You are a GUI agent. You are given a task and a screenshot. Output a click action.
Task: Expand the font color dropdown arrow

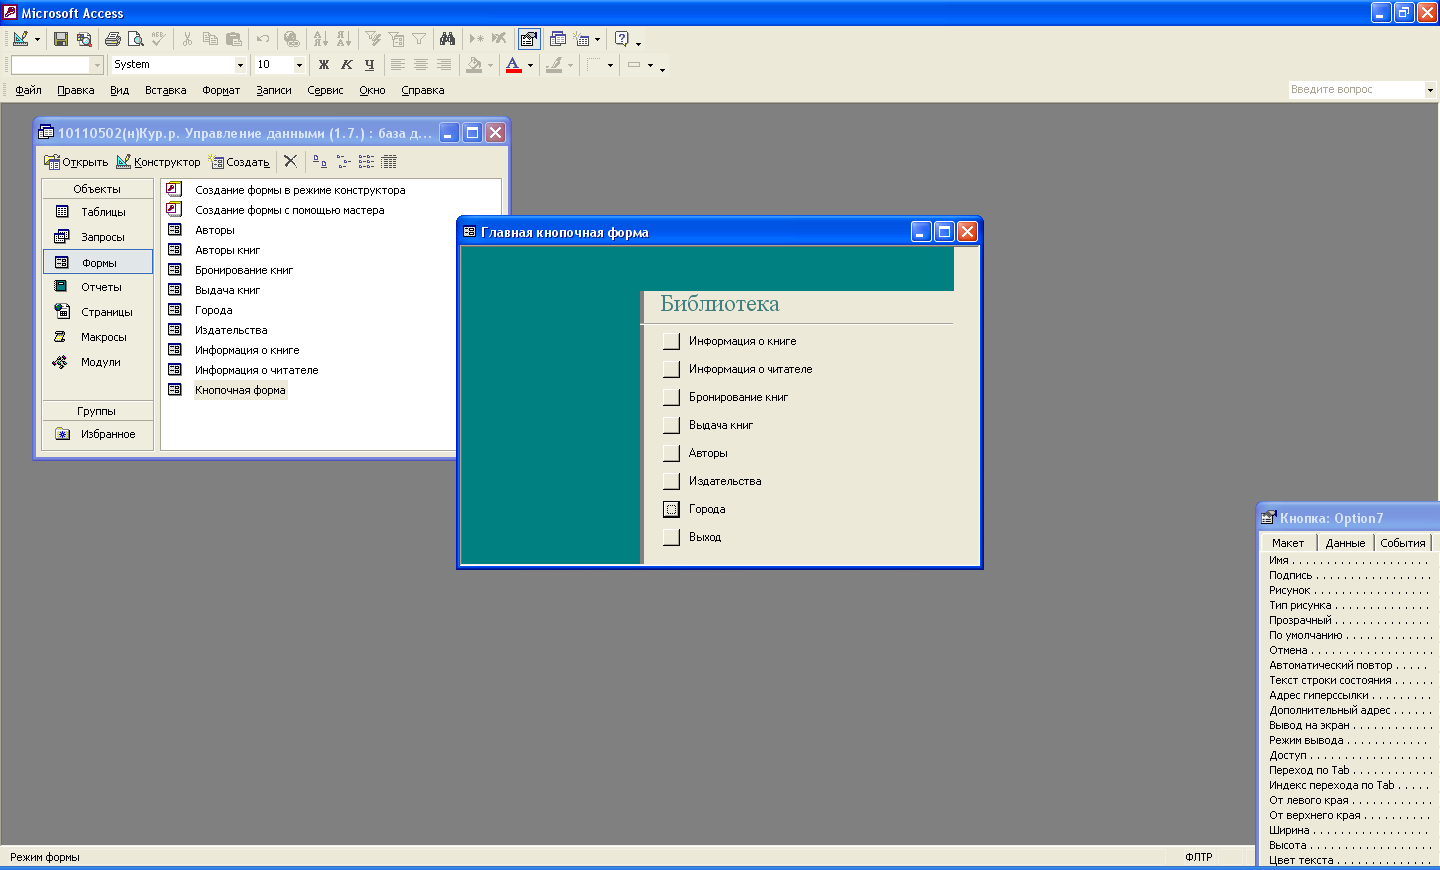(530, 65)
